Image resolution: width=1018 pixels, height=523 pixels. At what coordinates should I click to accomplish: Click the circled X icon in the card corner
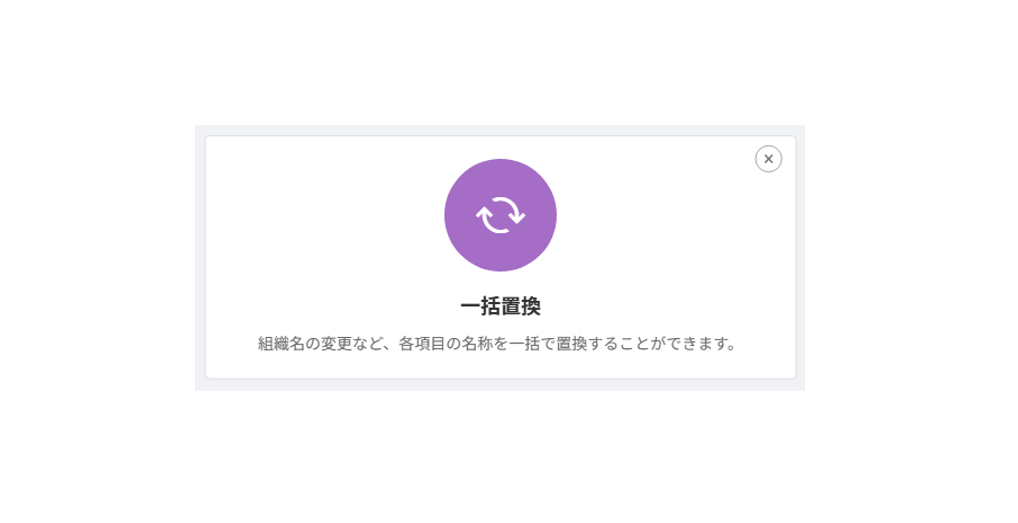[x=768, y=159]
